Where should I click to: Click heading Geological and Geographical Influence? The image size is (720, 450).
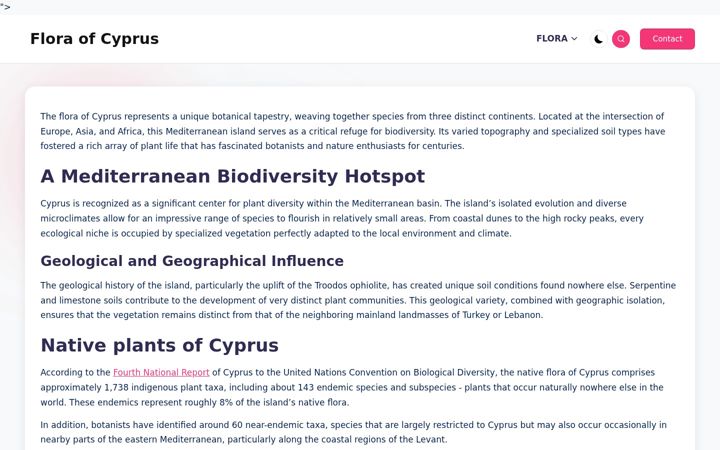pyautogui.click(x=192, y=261)
